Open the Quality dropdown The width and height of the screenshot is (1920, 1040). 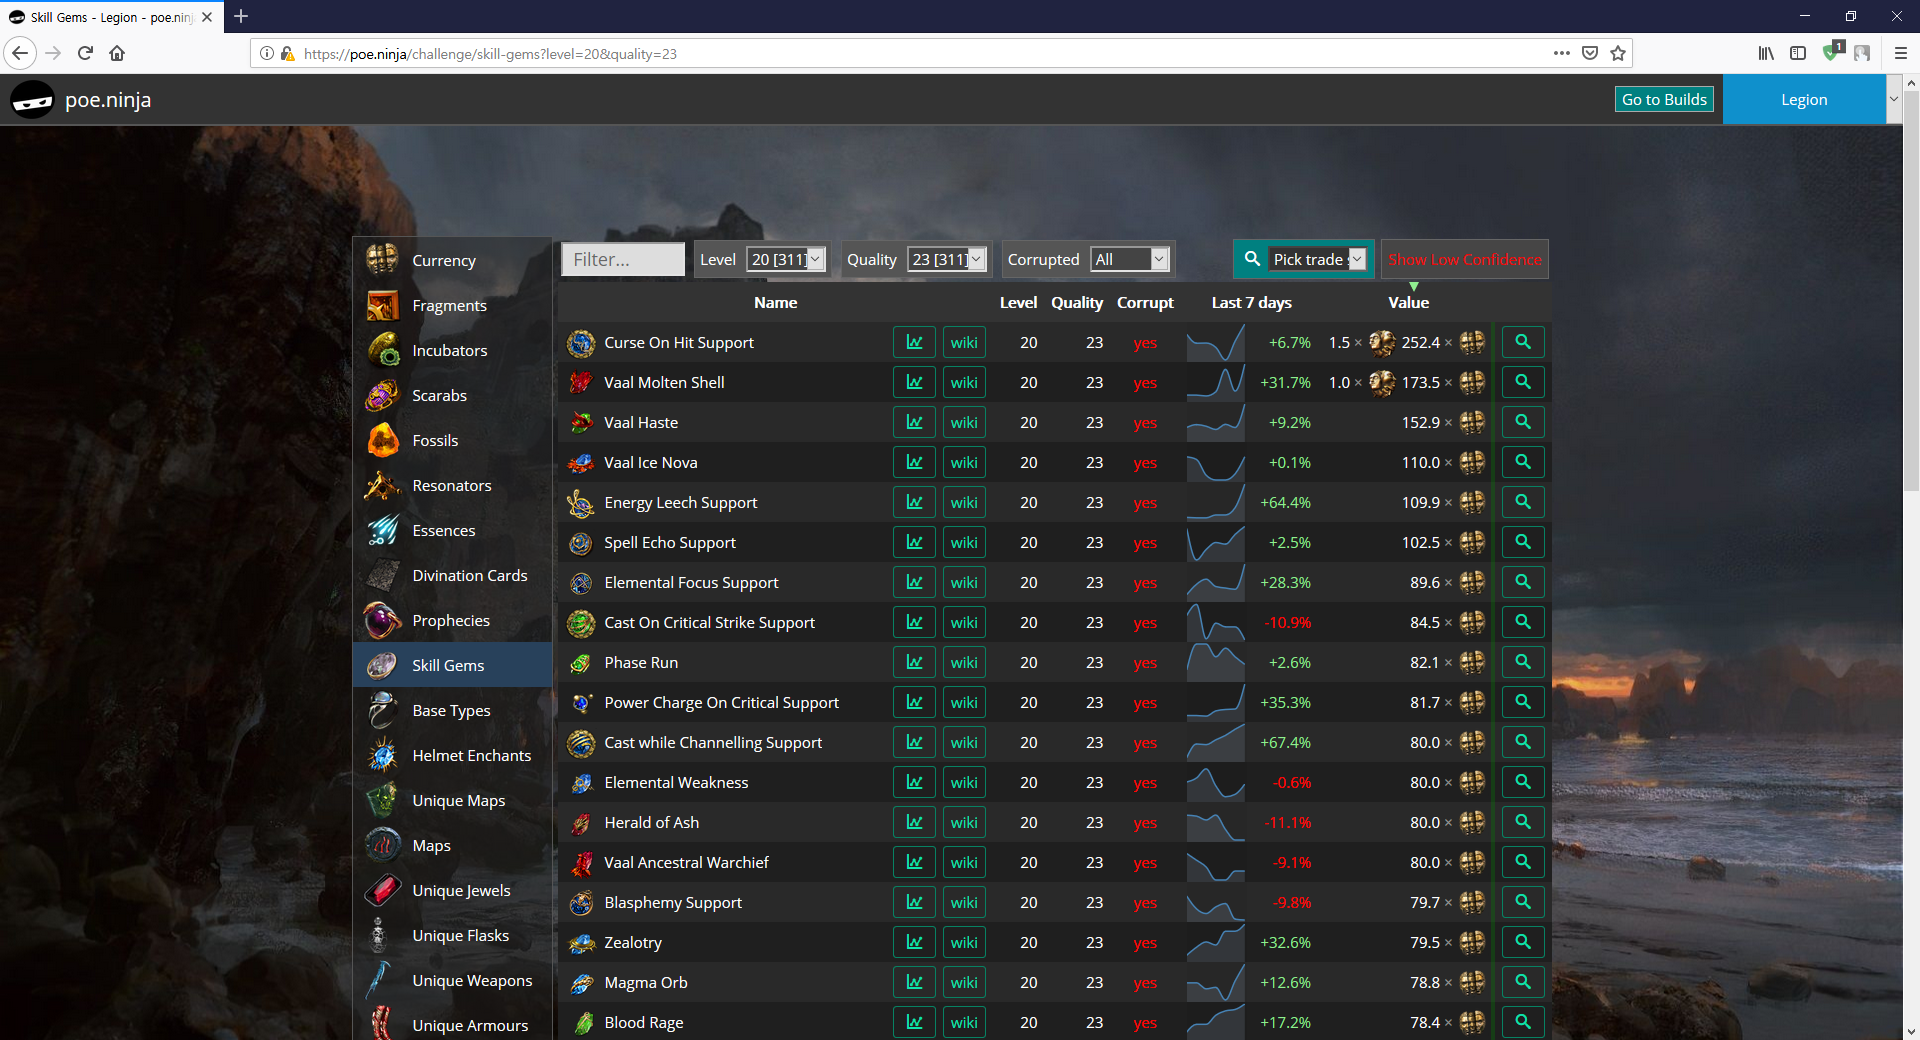(947, 259)
